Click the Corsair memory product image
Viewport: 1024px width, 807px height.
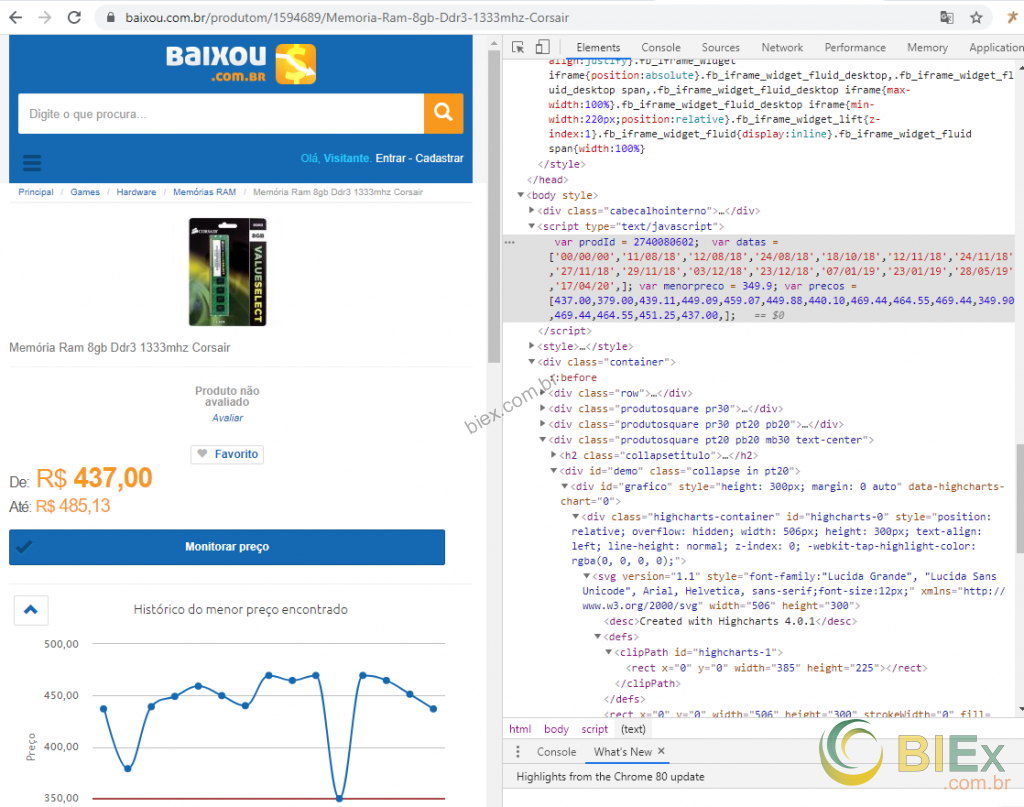point(227,272)
